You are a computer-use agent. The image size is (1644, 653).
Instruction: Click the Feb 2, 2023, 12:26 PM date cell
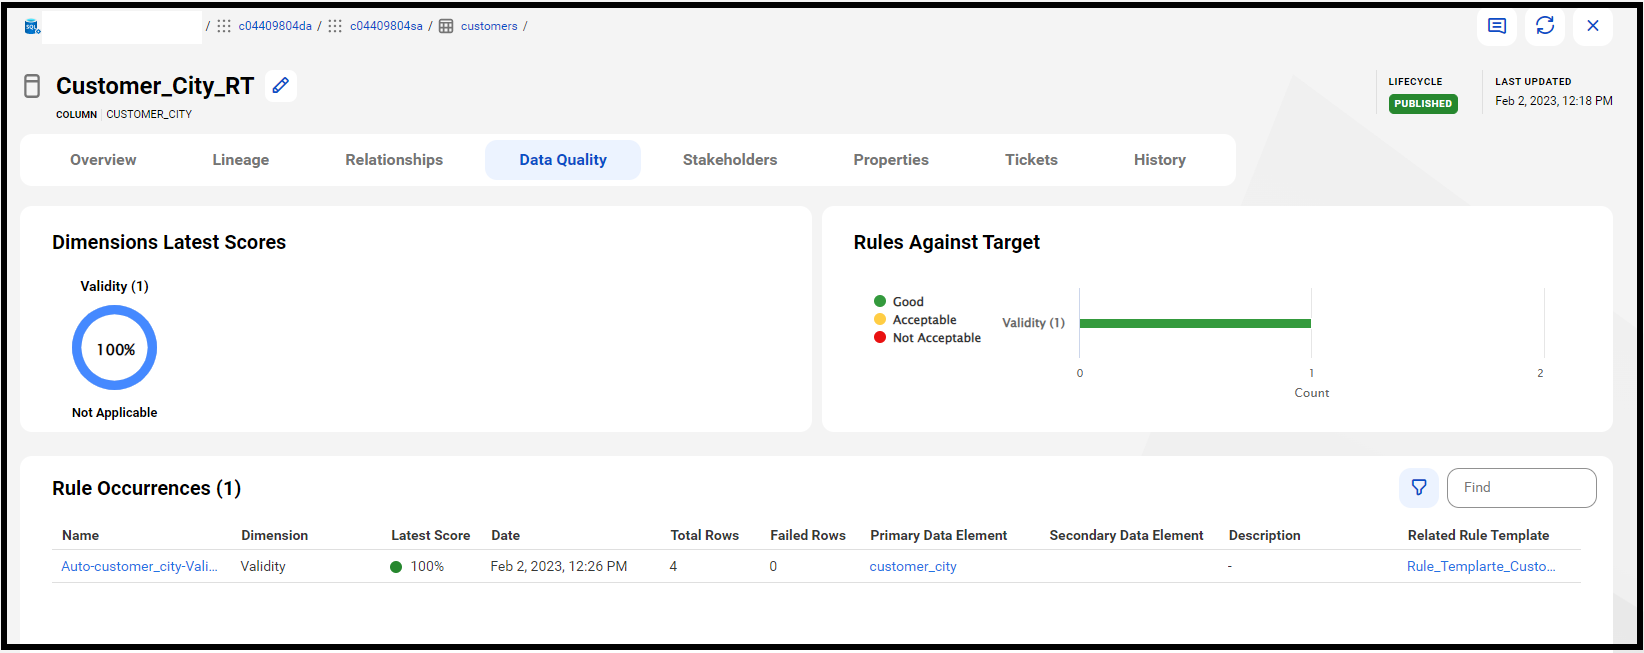point(559,566)
